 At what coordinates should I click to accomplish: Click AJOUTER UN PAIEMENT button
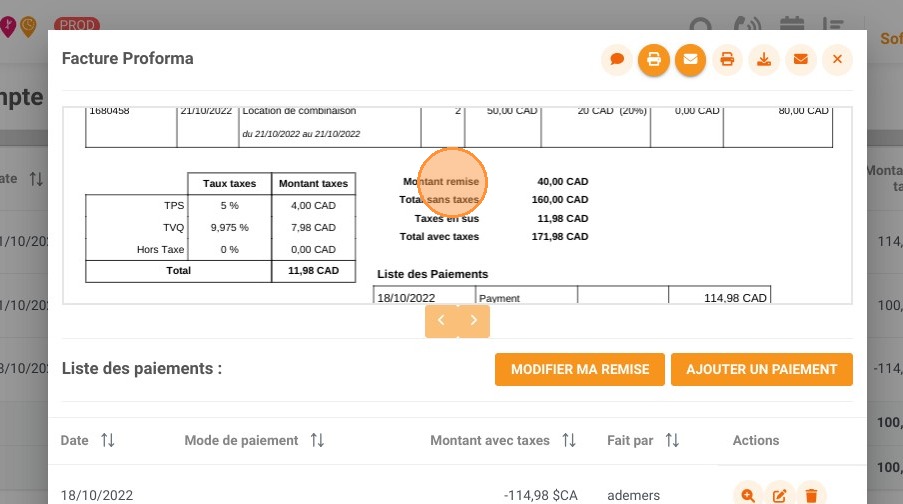point(761,369)
